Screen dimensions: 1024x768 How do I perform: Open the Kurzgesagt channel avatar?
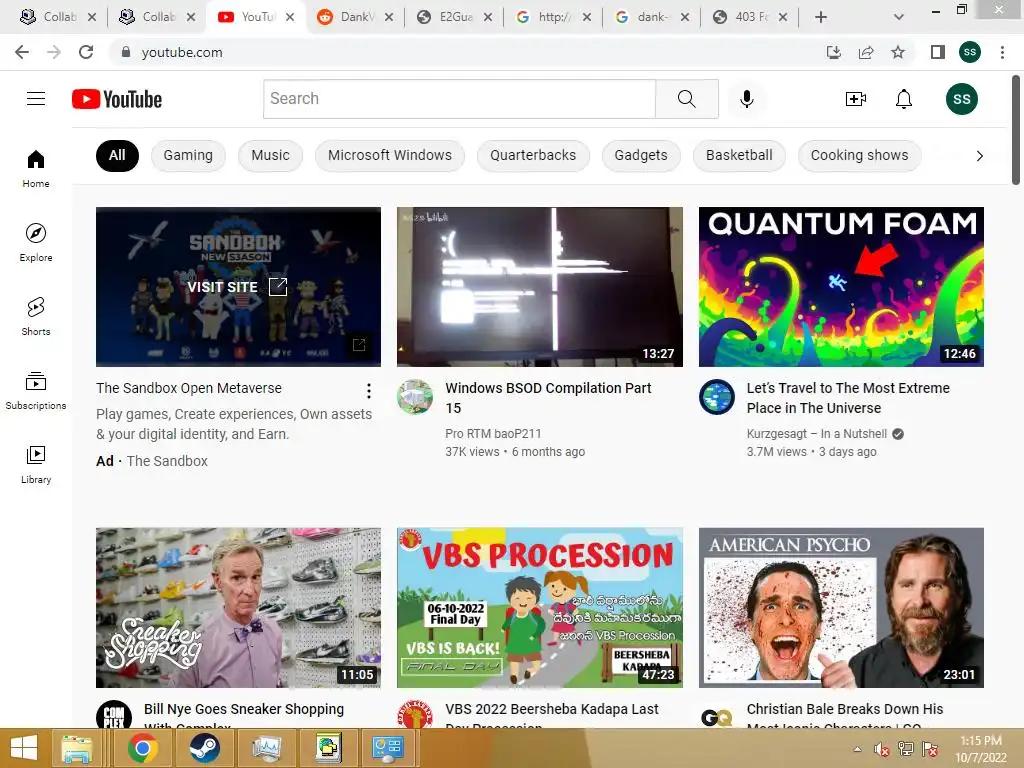tap(716, 397)
